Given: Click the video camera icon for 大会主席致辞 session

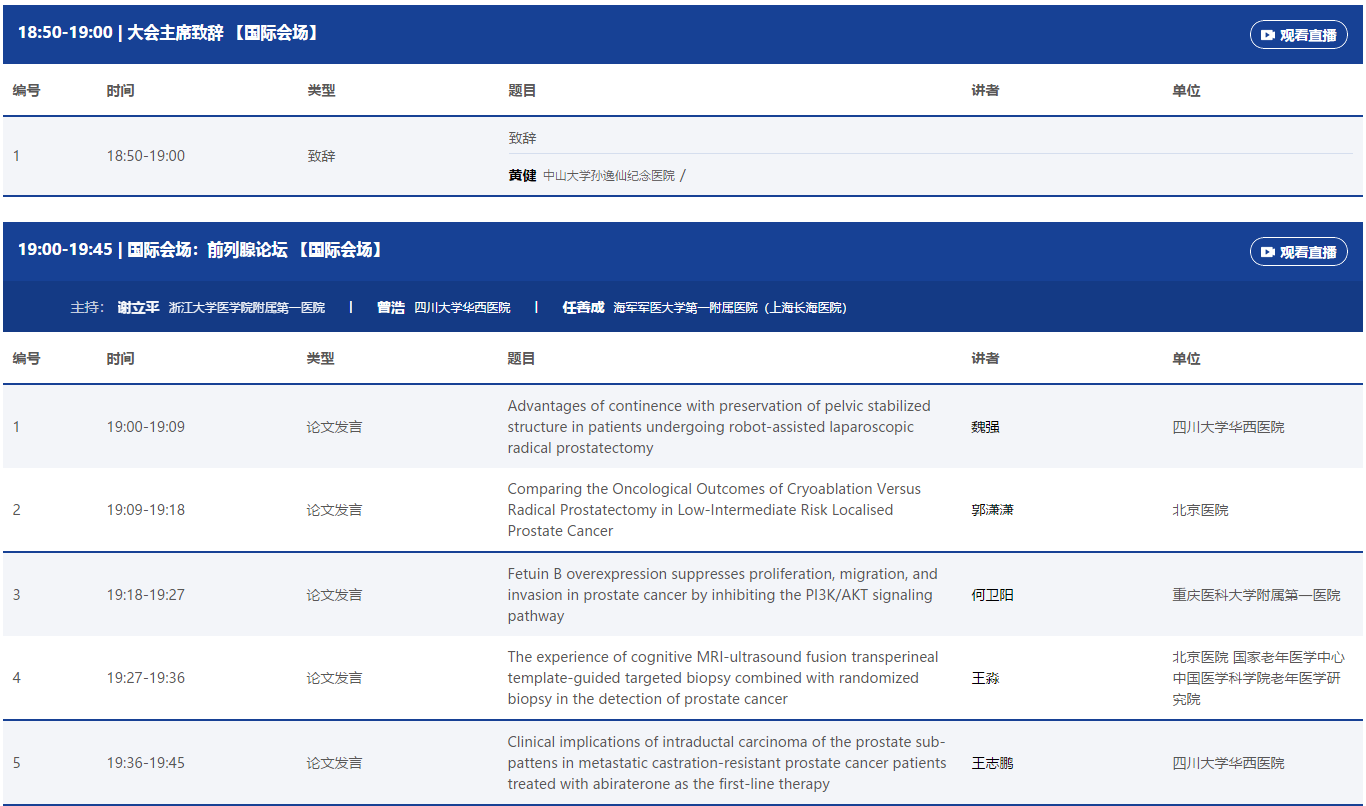Looking at the screenshot, I should [1267, 35].
